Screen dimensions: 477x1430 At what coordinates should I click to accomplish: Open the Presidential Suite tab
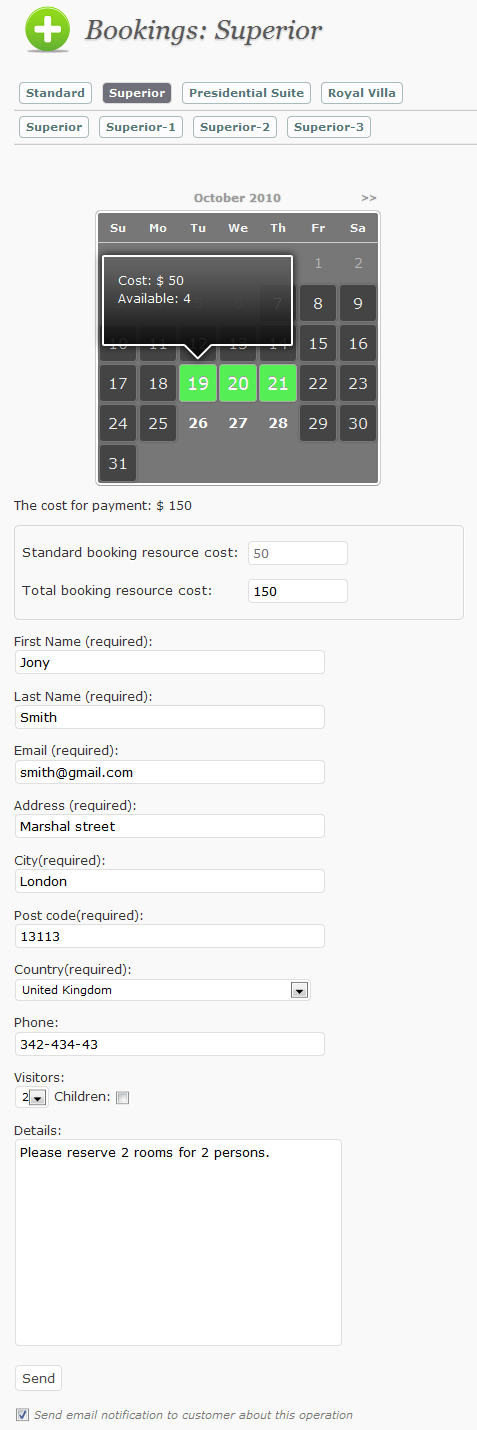[x=246, y=93]
